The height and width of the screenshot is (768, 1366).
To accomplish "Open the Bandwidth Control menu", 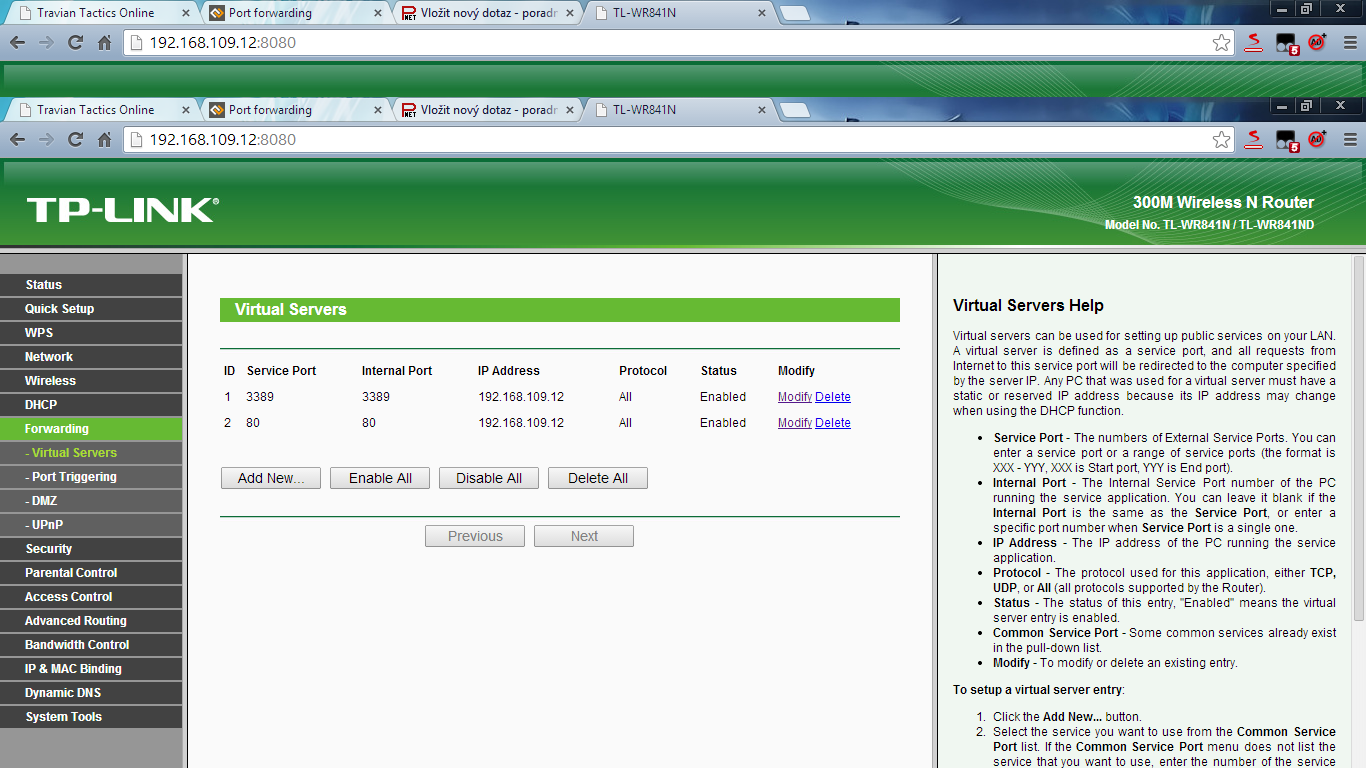I will point(91,645).
